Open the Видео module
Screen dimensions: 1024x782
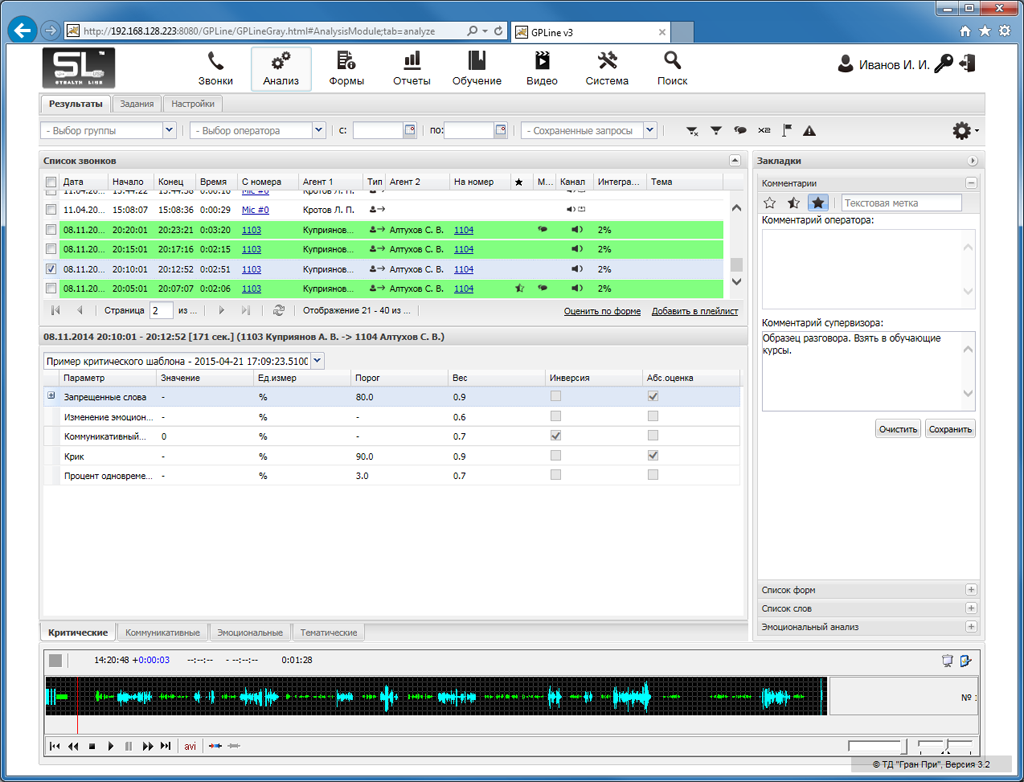click(541, 68)
